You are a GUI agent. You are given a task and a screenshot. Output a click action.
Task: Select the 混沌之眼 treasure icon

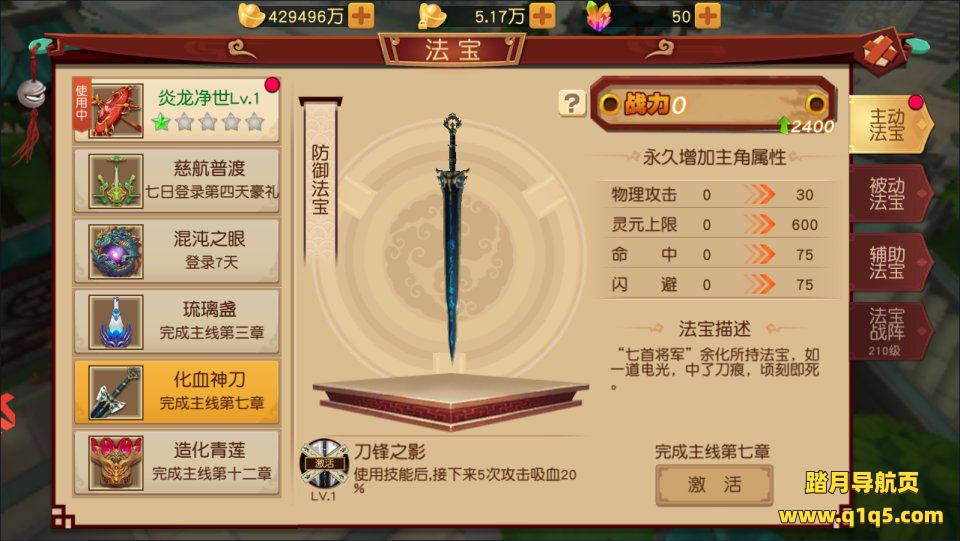116,252
